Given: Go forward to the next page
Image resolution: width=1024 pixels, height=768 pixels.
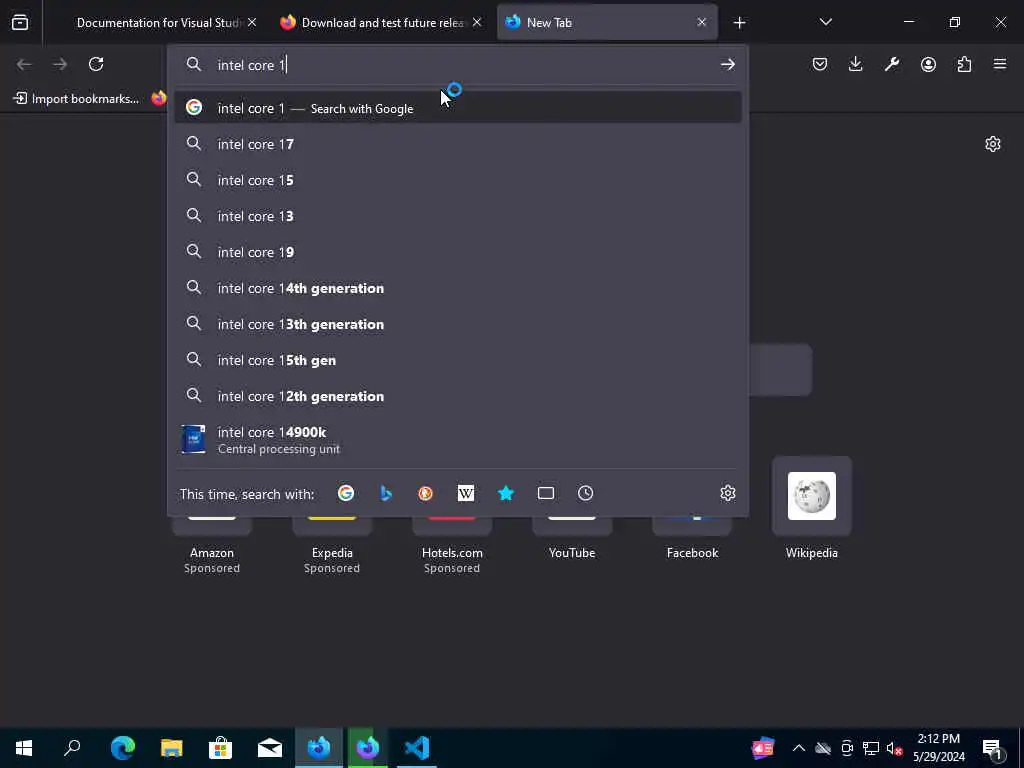Looking at the screenshot, I should point(60,64).
